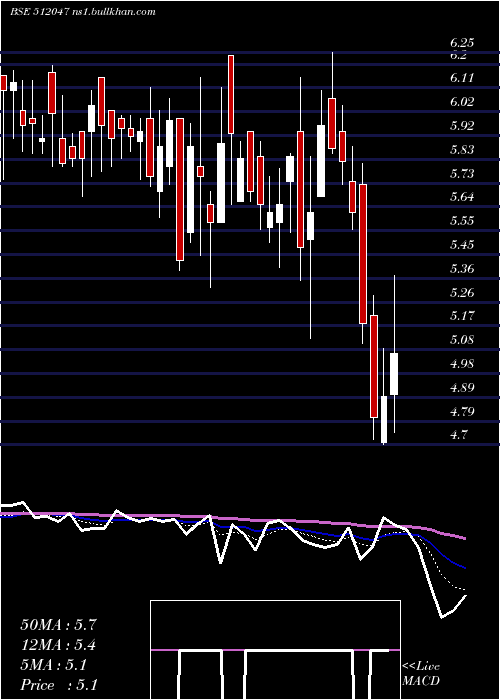Select the 6.25 price level label
Image resolution: width=500 pixels, height=700 pixels.
(462, 43)
